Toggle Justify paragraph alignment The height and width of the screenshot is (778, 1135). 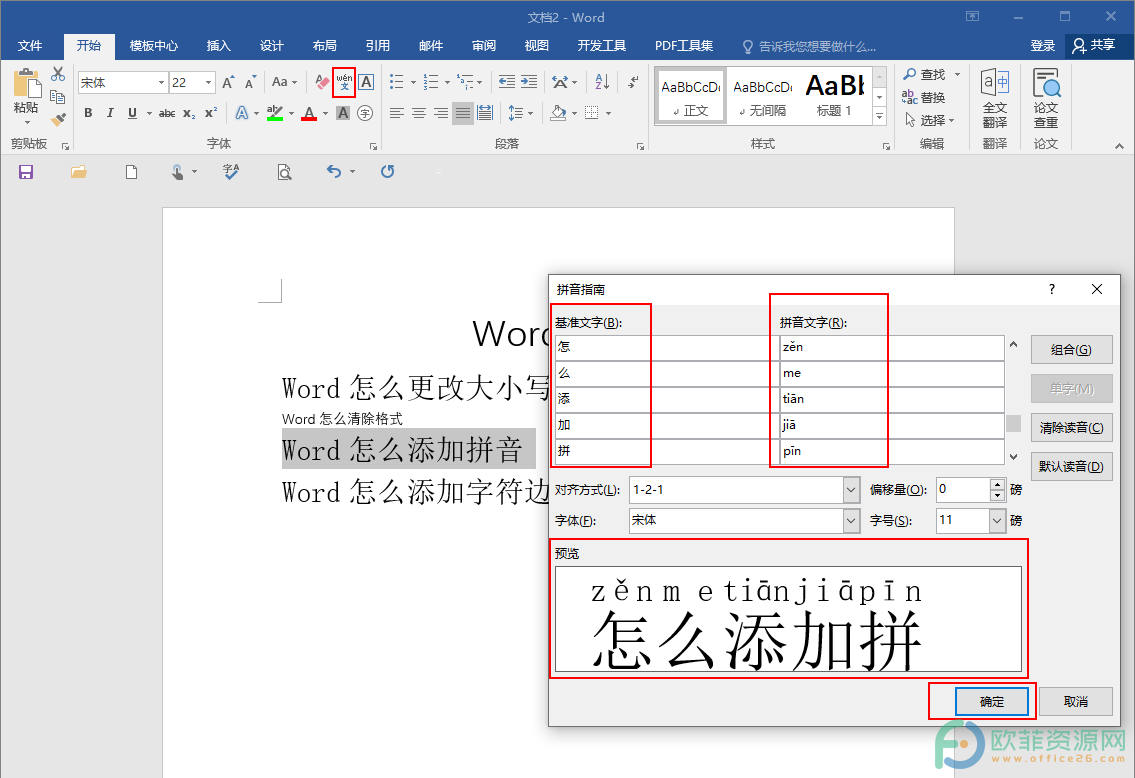(463, 113)
